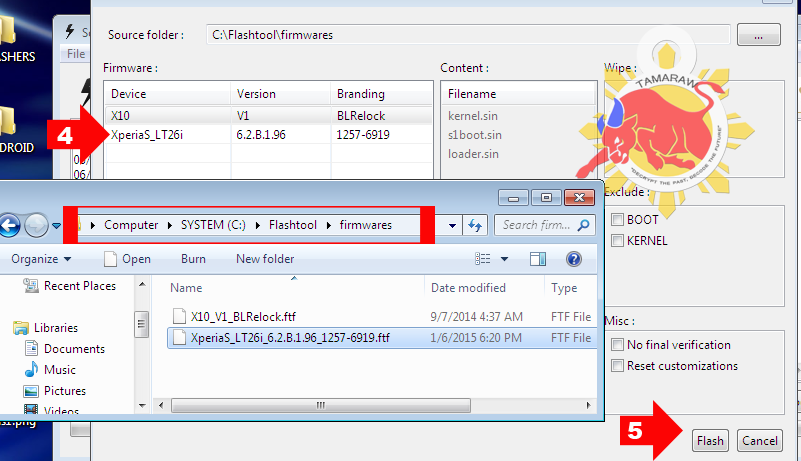The width and height of the screenshot is (801, 461).
Task: Maximize the Explorer window
Action: click(547, 198)
